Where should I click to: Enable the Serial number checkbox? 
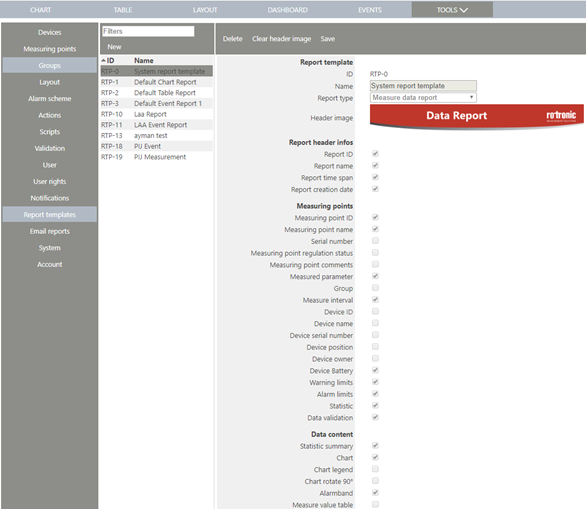click(x=375, y=241)
